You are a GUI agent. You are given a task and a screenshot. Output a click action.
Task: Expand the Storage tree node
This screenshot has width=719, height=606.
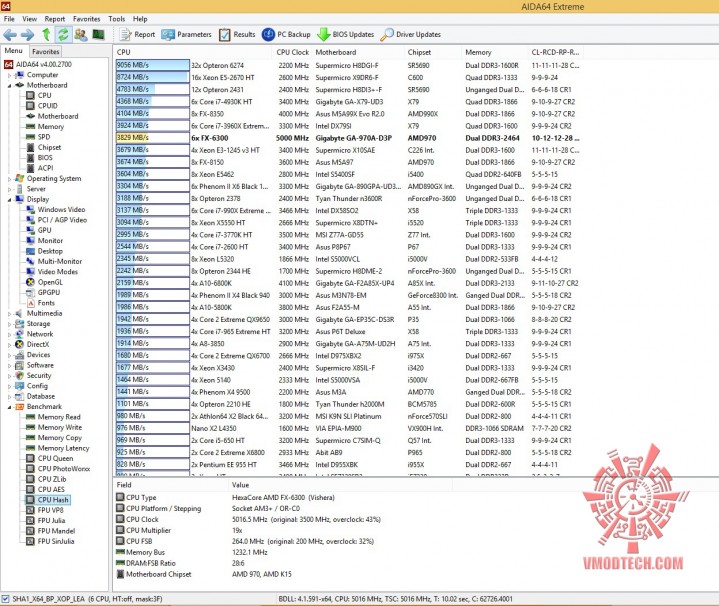click(9, 324)
